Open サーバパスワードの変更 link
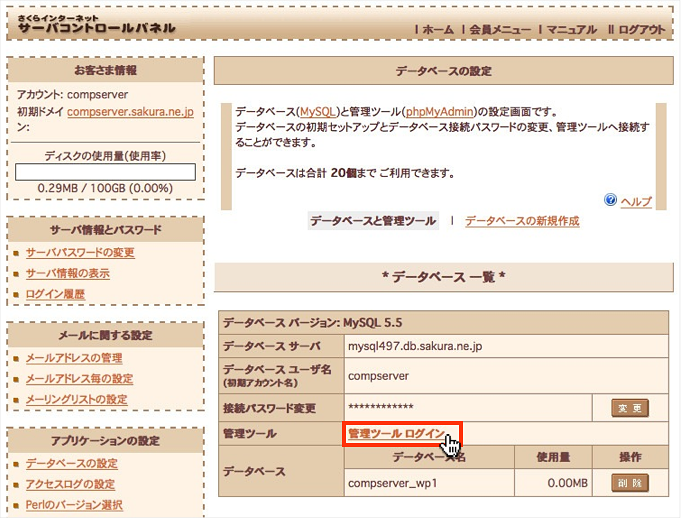The width and height of the screenshot is (681, 518). 80,252
